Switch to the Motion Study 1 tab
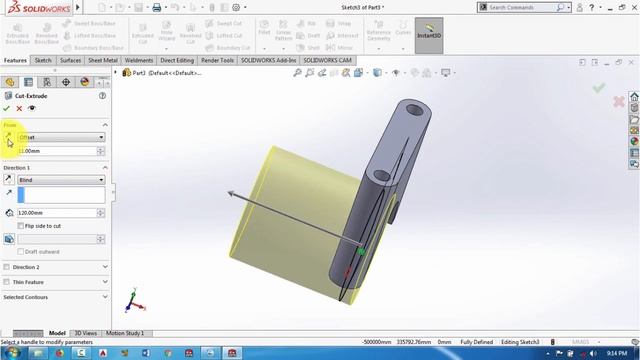The height and width of the screenshot is (360, 640). coord(125,333)
